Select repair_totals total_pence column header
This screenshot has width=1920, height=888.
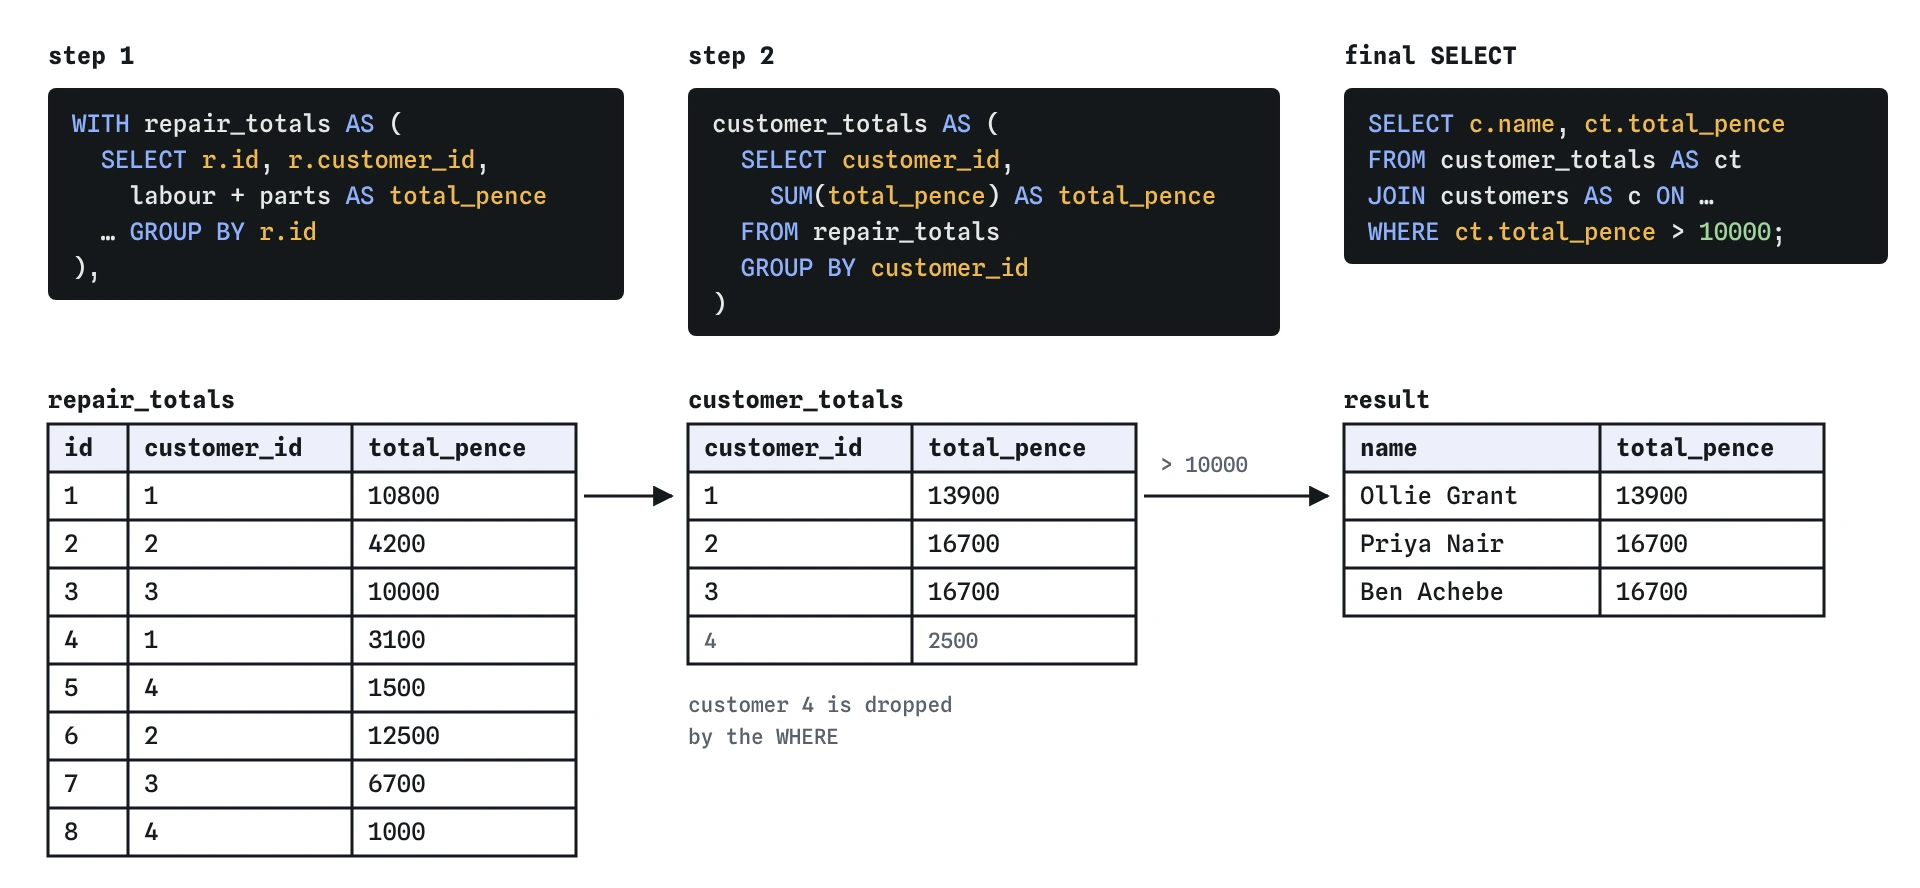pyautogui.click(x=464, y=448)
